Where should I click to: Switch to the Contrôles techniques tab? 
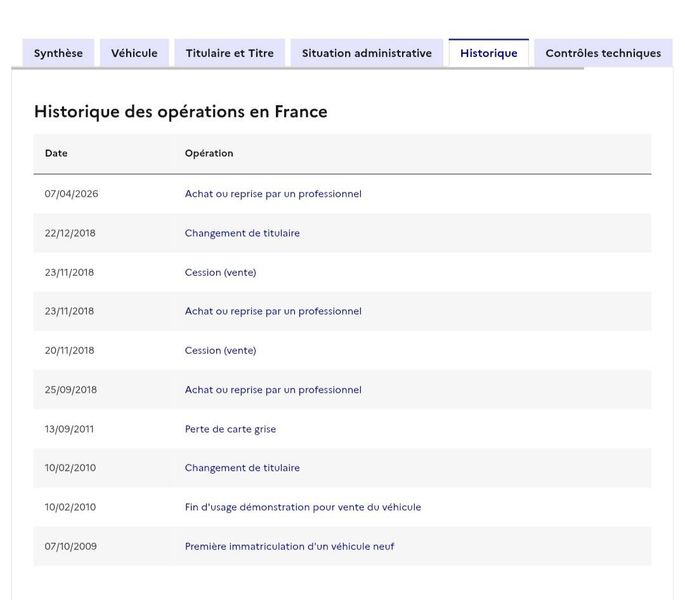(x=603, y=53)
